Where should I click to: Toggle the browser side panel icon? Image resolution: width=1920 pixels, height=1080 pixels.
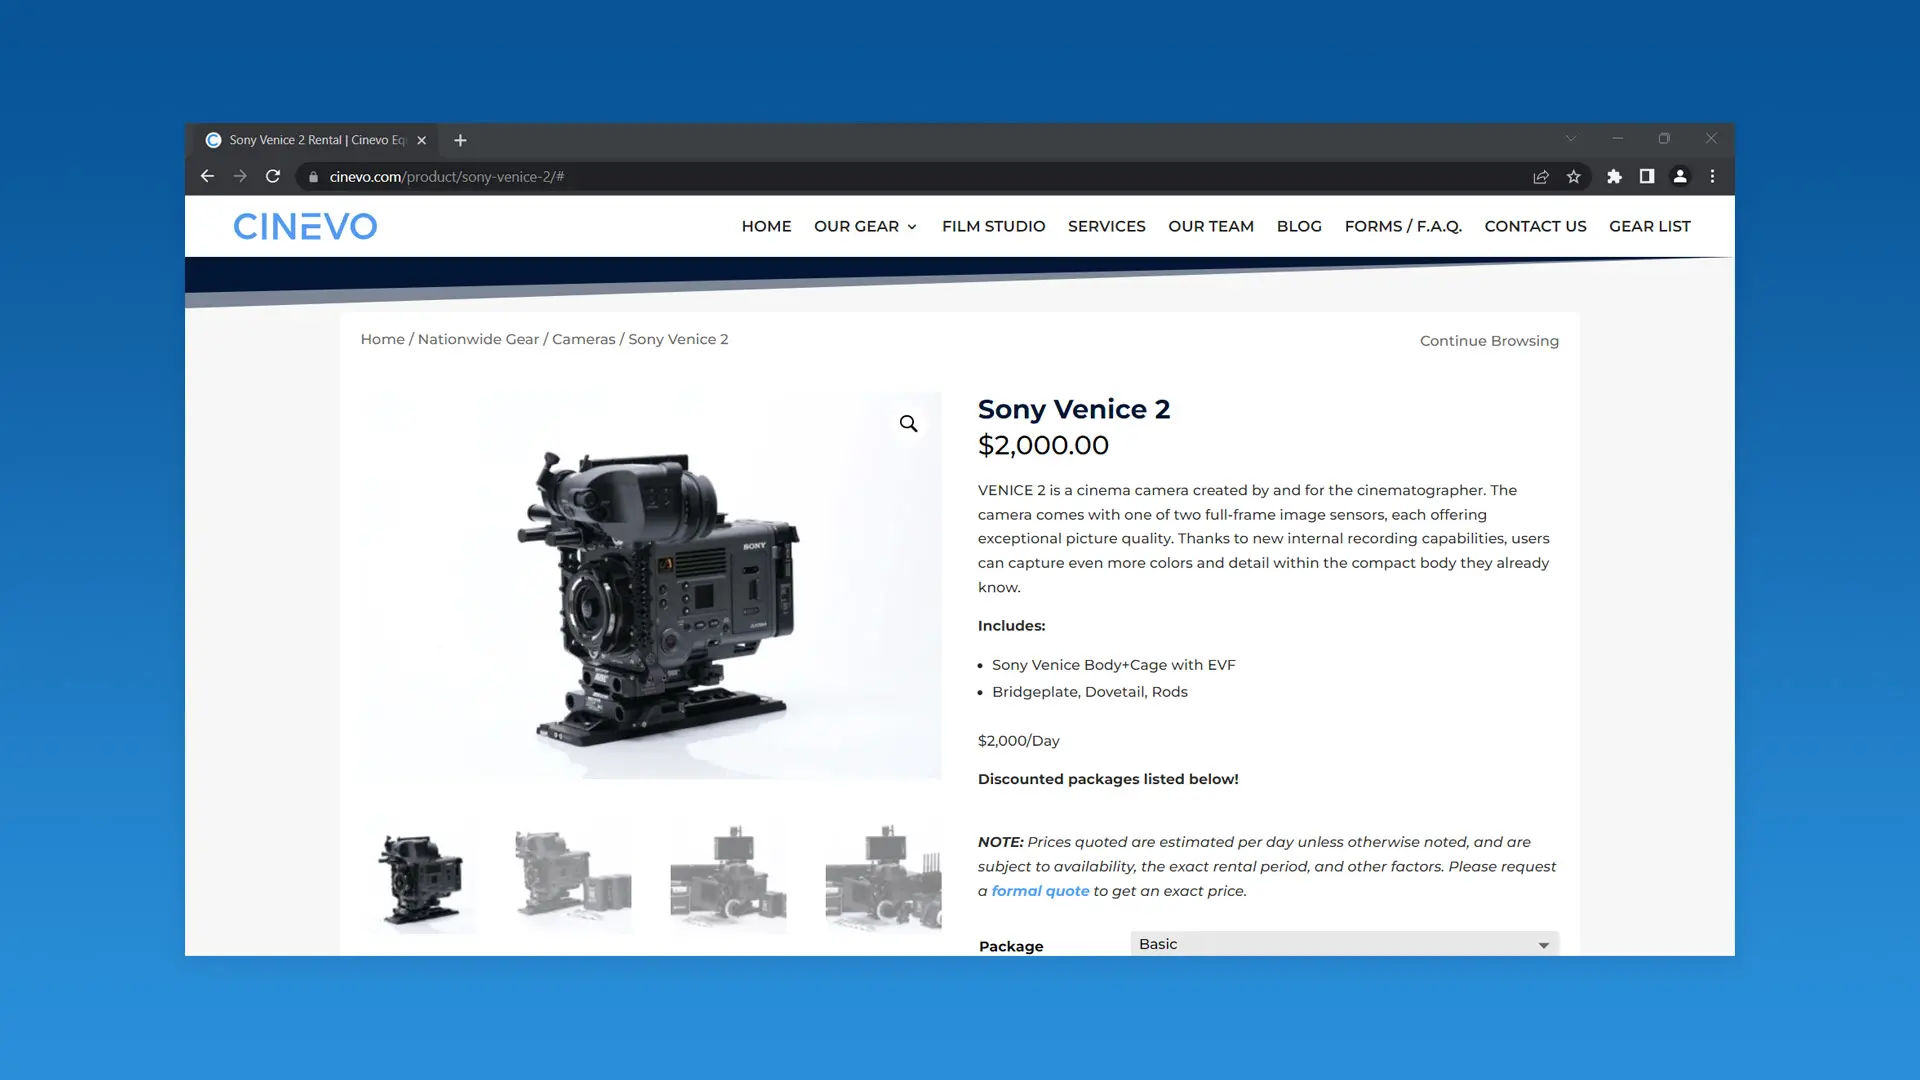(1647, 176)
